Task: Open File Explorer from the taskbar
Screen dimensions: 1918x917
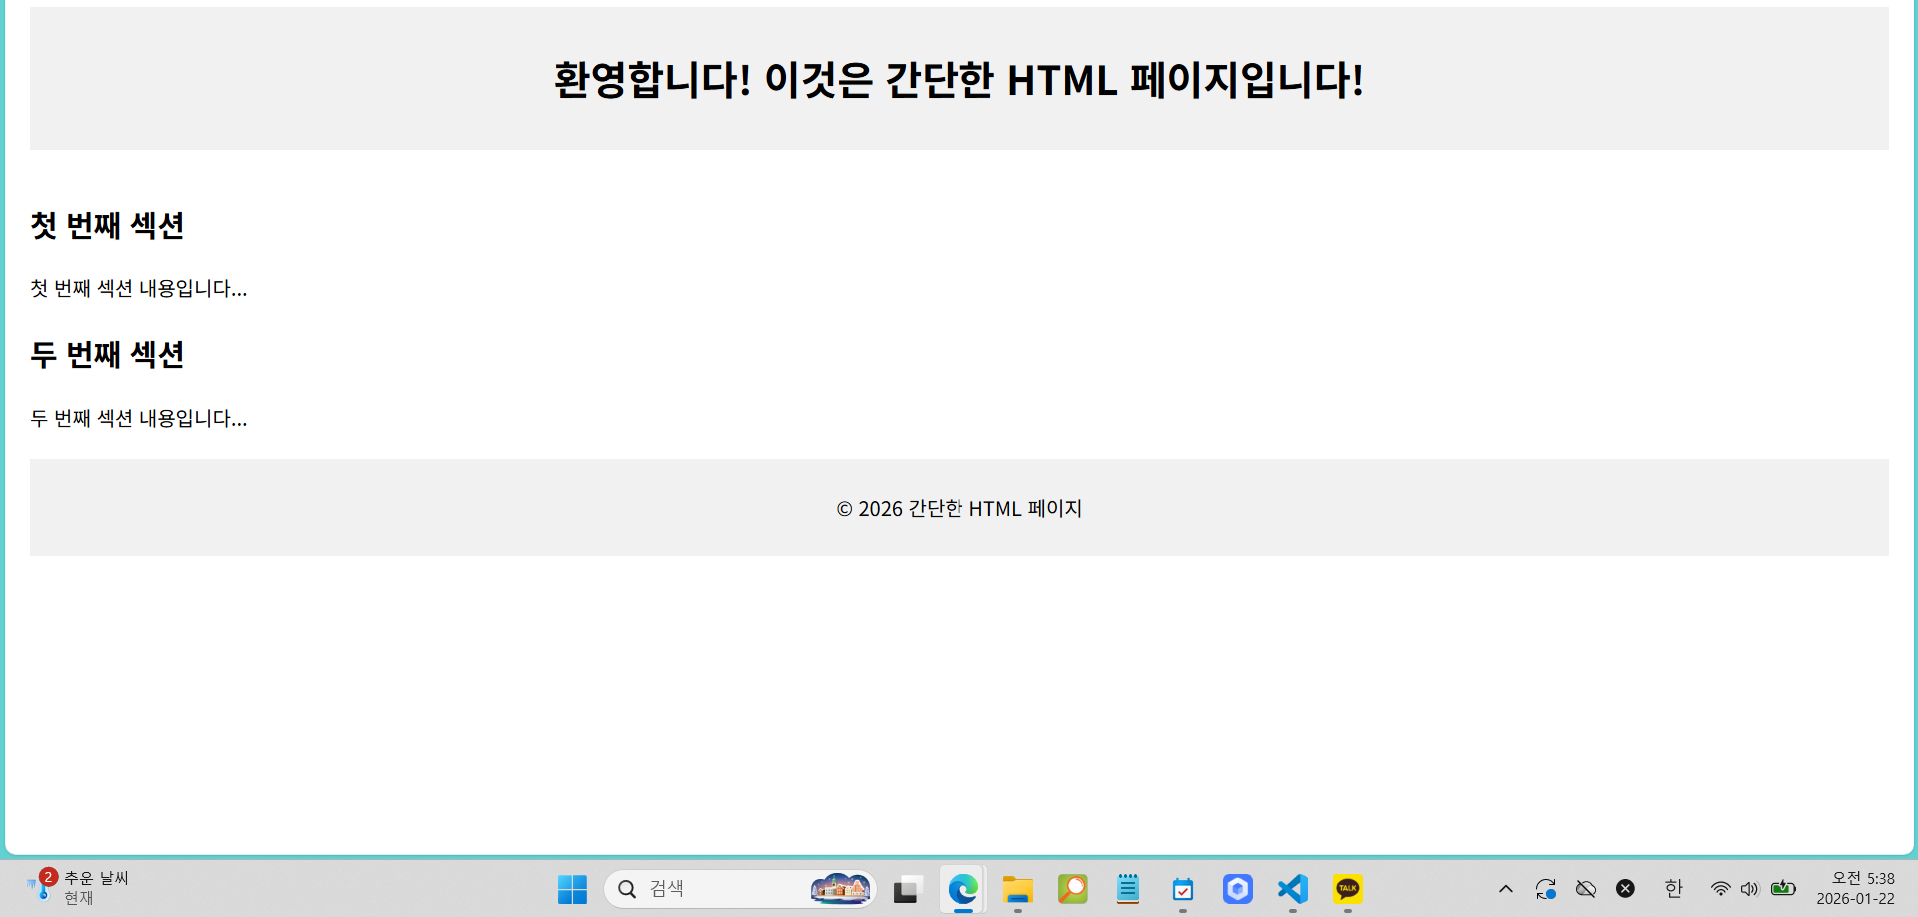Action: (x=1017, y=889)
